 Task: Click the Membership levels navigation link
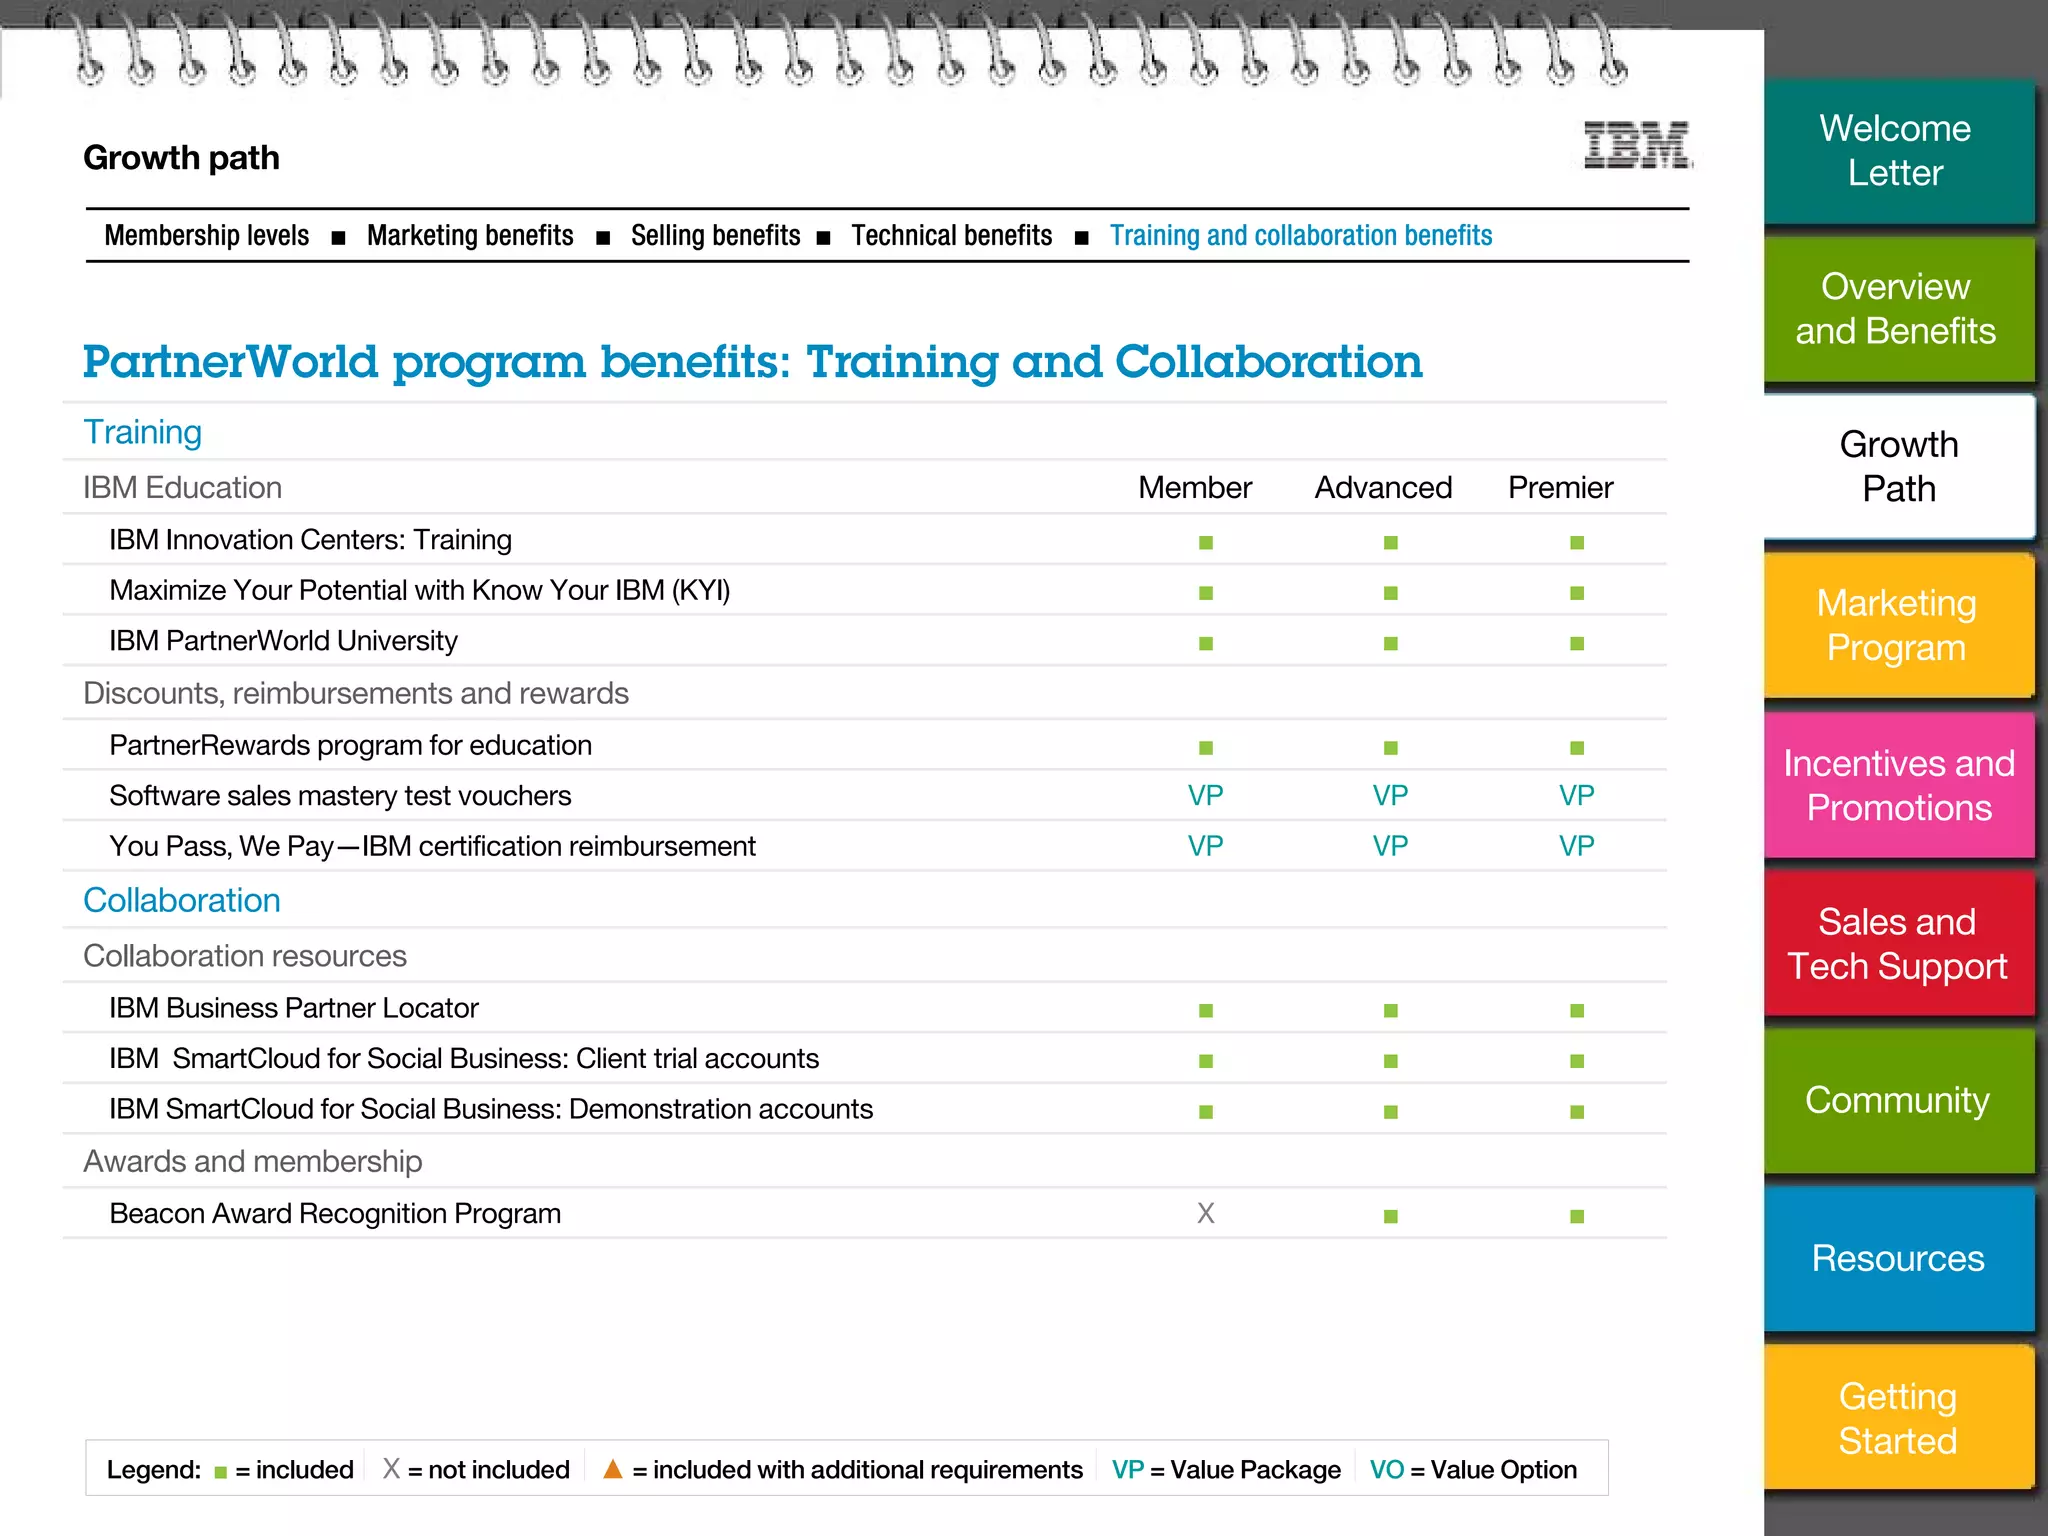(x=207, y=236)
